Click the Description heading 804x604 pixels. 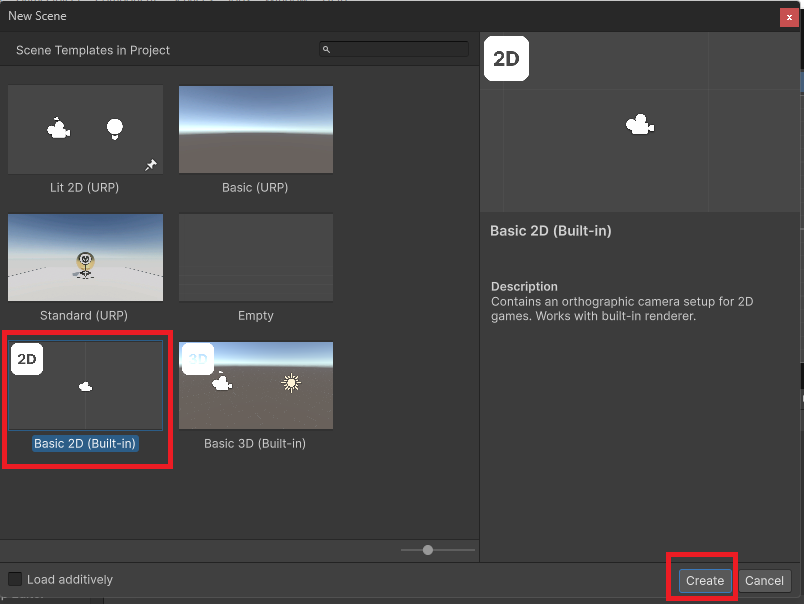(x=524, y=286)
